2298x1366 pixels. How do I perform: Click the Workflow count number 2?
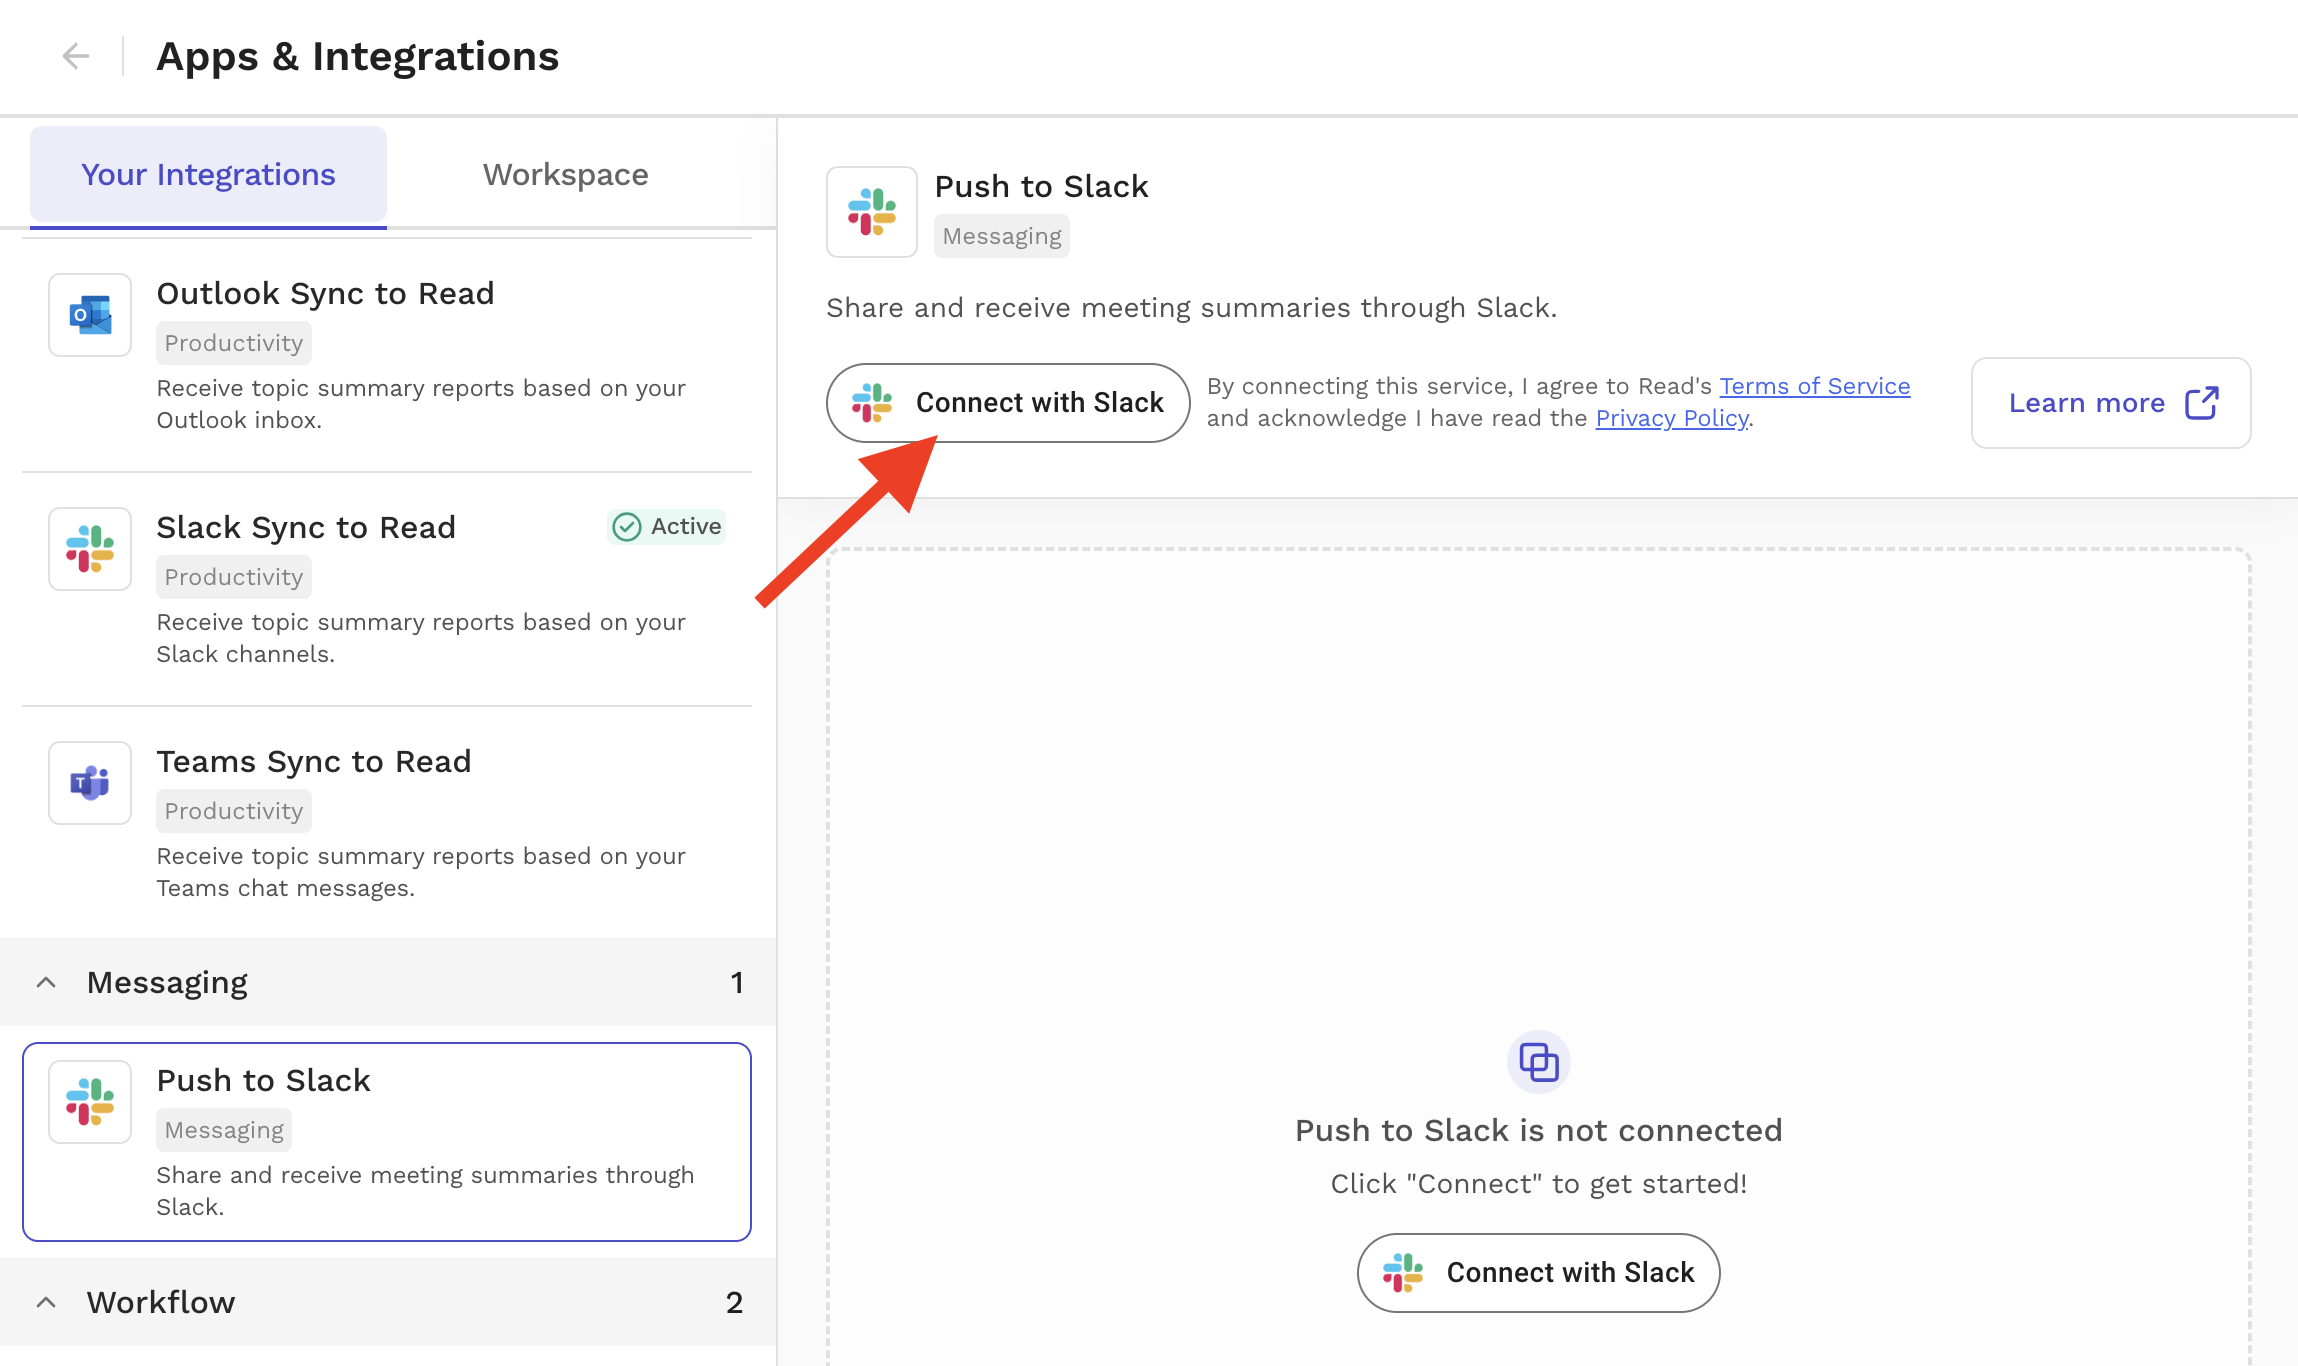coord(734,1302)
